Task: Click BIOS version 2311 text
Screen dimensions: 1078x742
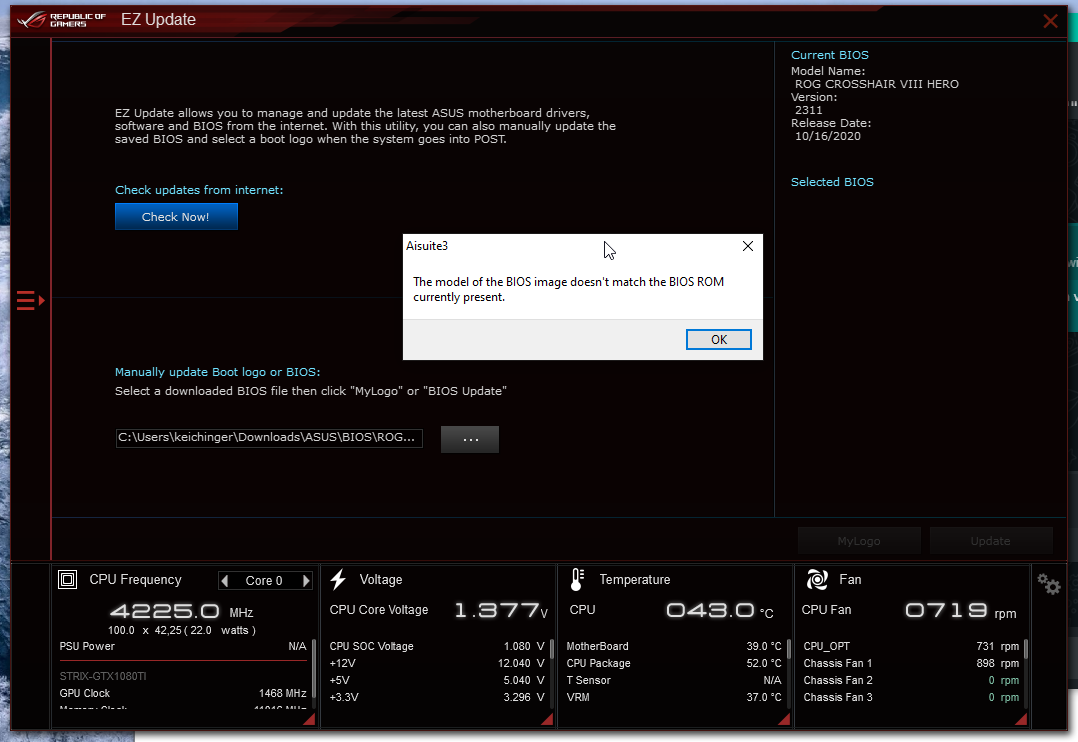Action: (808, 110)
